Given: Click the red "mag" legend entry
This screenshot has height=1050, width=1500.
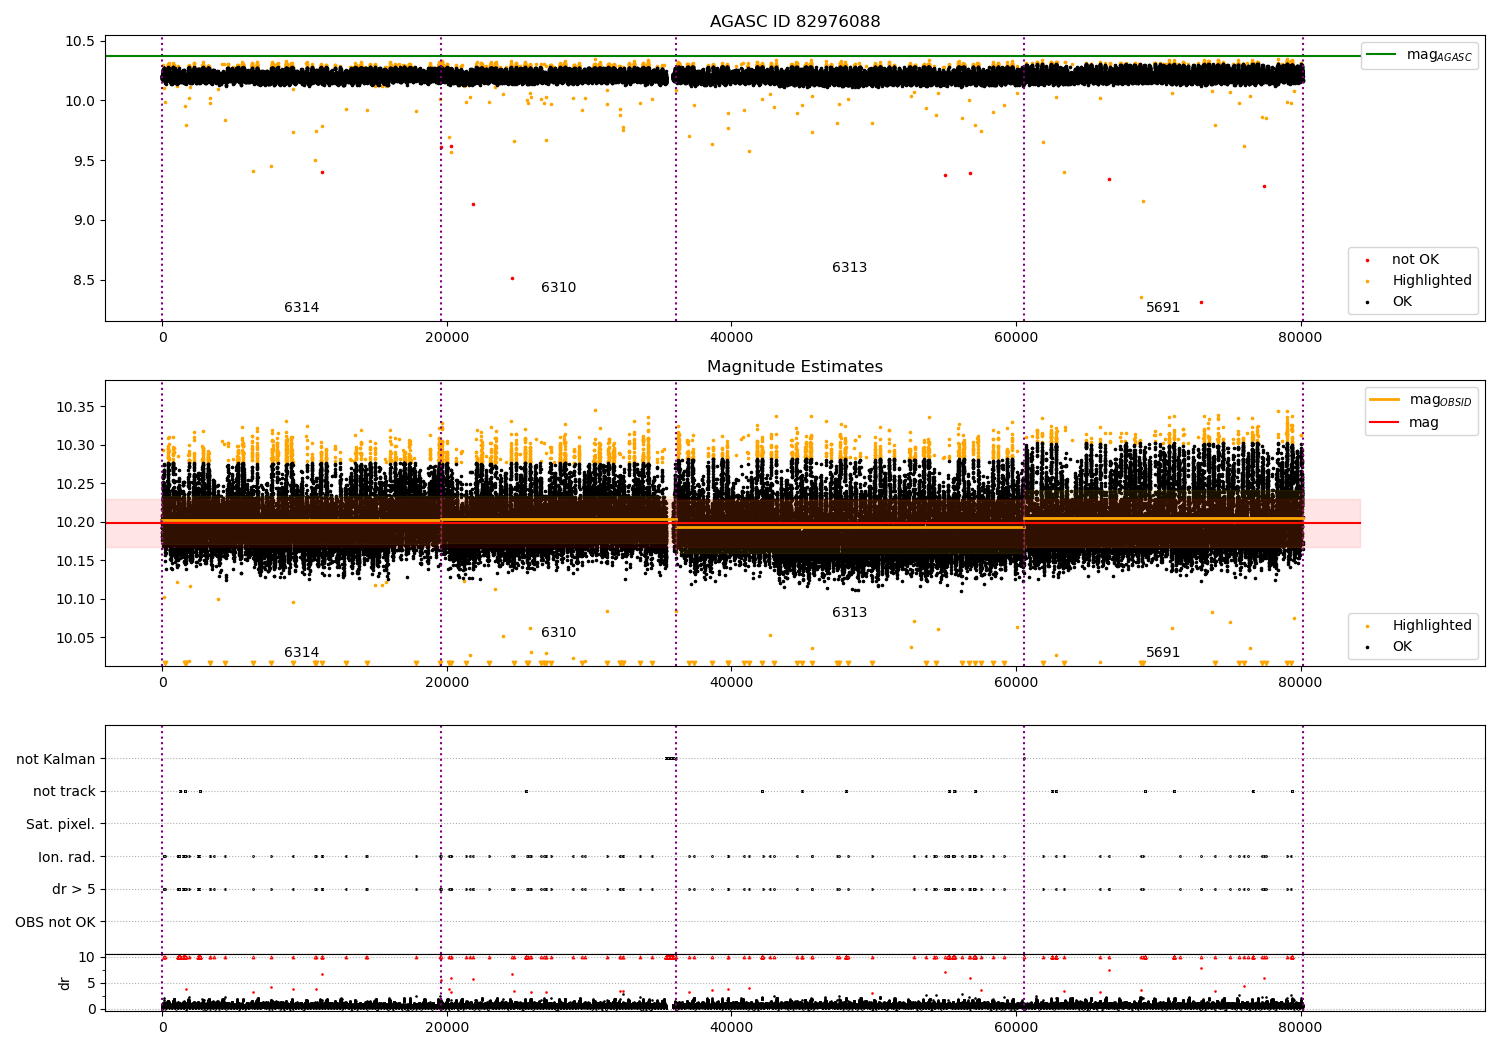Looking at the screenshot, I should (x=1405, y=423).
